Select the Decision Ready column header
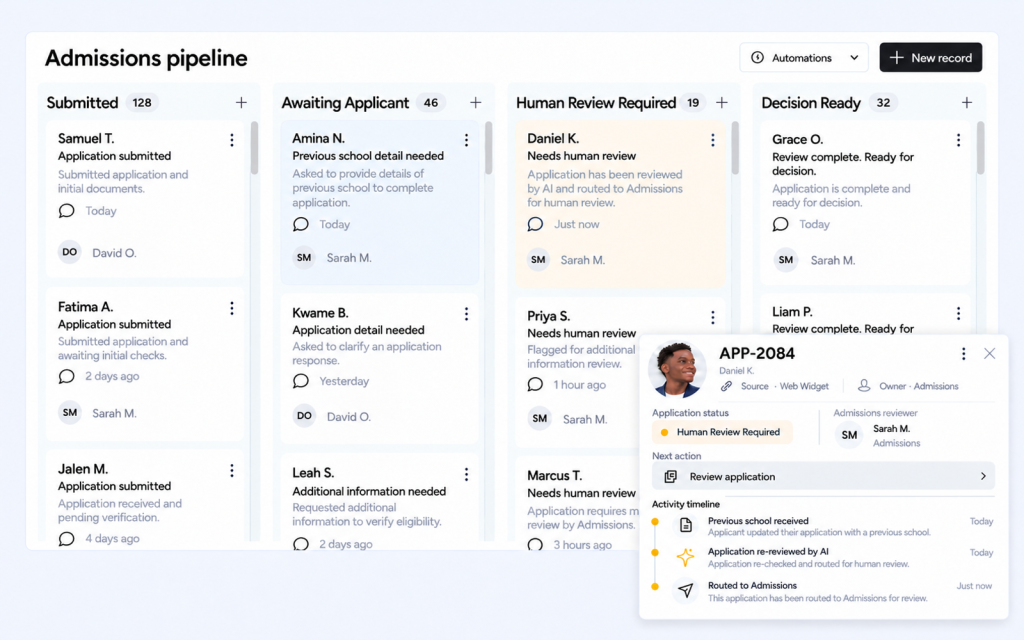Viewport: 1024px width, 640px height. [x=811, y=103]
